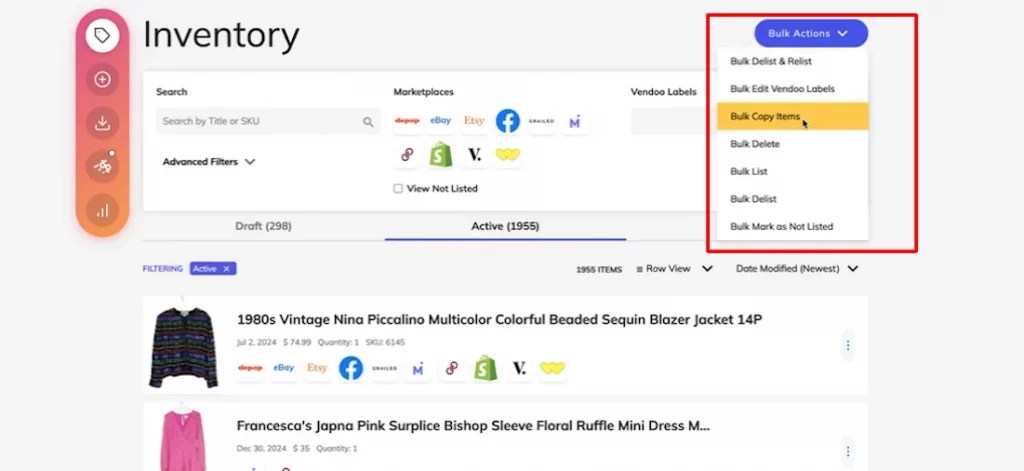Open the Row View dropdown
Viewport: 1024px width, 471px height.
(x=679, y=268)
